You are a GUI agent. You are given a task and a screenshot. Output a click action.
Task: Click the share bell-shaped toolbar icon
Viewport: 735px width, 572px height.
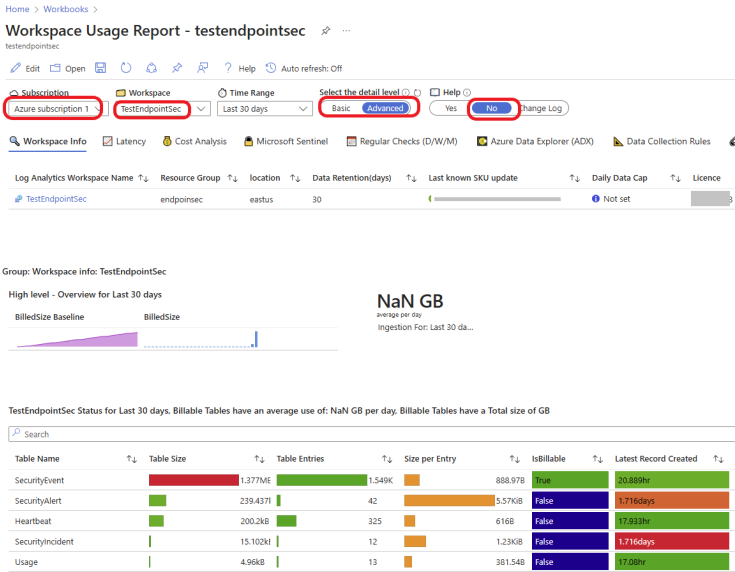(151, 68)
